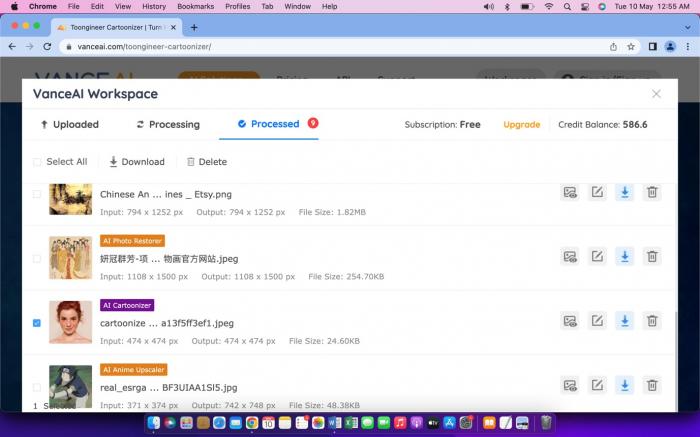The width and height of the screenshot is (700, 437).
Task: Preview the real_esrga ... BF3UIAA1SI5.jpg image
Action: click(x=570, y=385)
